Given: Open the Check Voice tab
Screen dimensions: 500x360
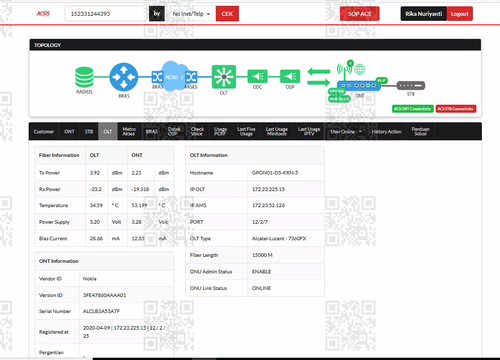Looking at the screenshot, I should point(197,132).
